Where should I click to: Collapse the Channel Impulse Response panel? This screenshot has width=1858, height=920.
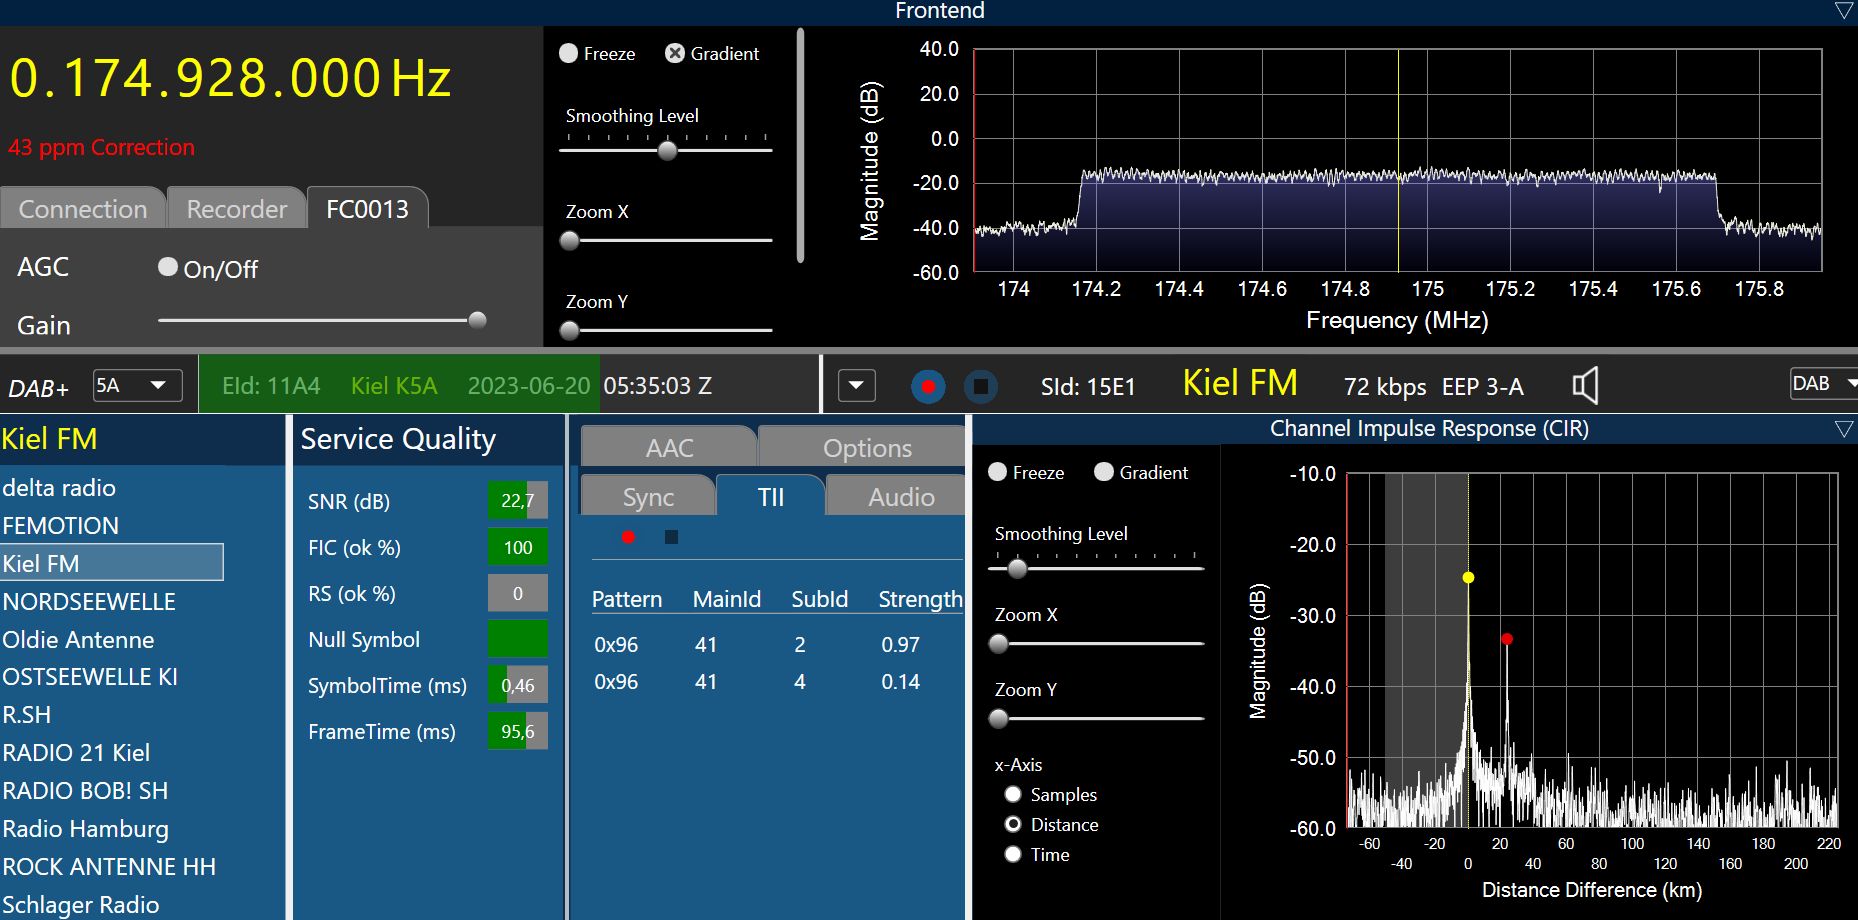point(1843,429)
